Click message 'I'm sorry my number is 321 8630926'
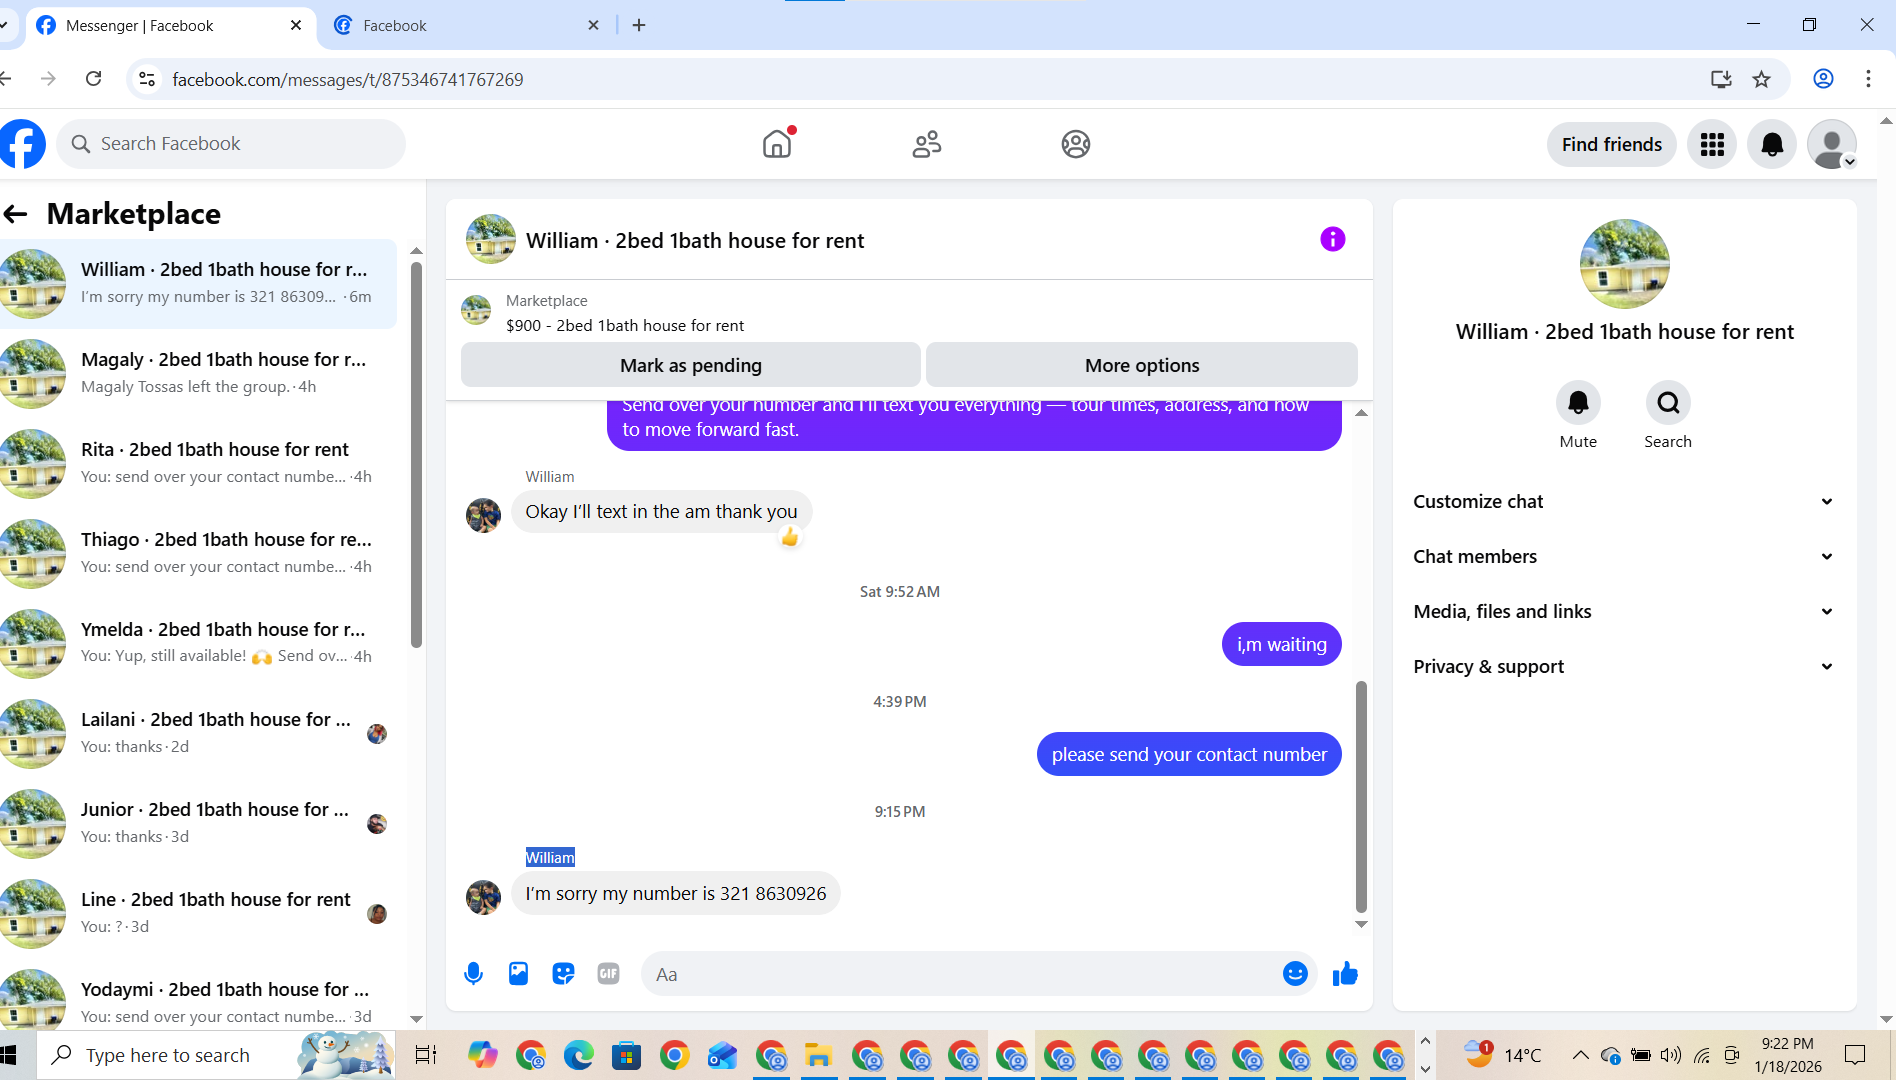The image size is (1896, 1080). (x=676, y=893)
